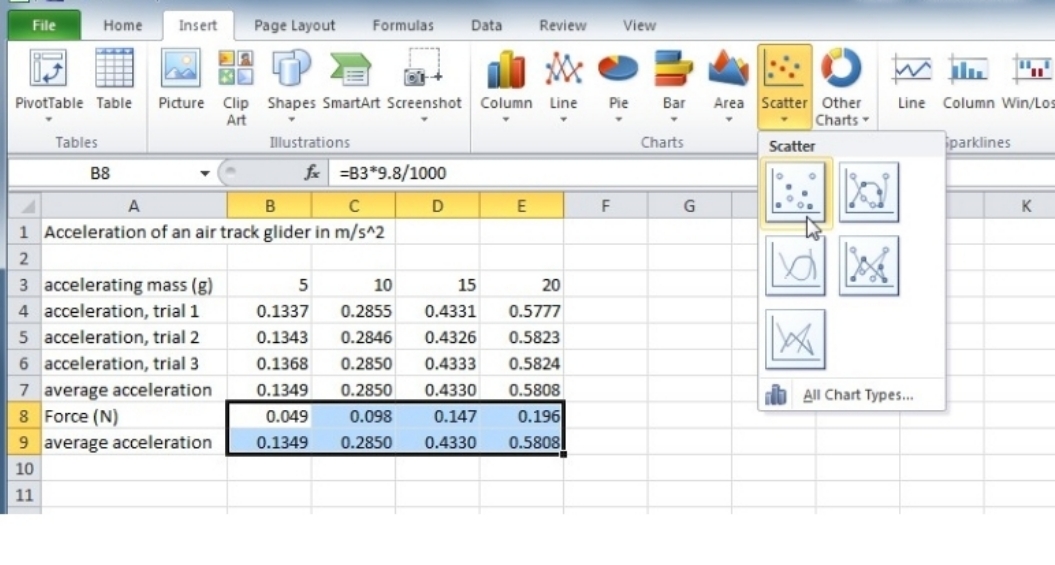The height and width of the screenshot is (565, 1055).
Task: Select row 1 header
Action: click(x=24, y=232)
